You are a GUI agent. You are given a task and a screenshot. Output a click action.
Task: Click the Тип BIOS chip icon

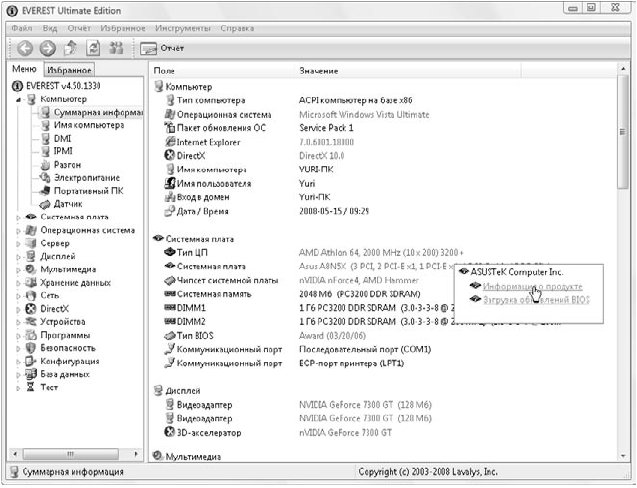coord(169,336)
